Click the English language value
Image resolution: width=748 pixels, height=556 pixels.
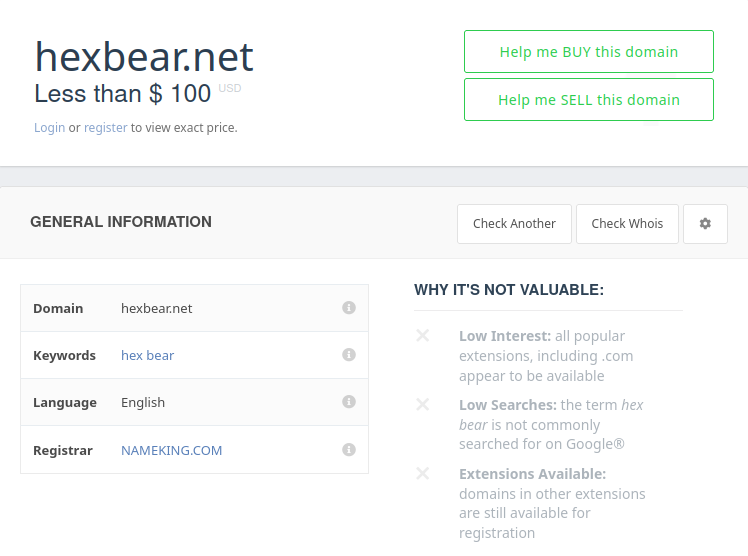(143, 402)
